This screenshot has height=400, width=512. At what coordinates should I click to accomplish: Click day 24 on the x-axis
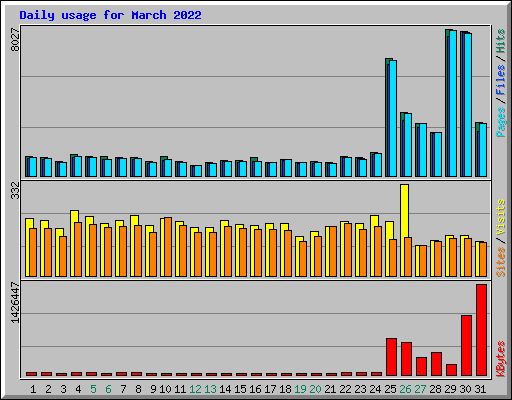[x=375, y=389]
